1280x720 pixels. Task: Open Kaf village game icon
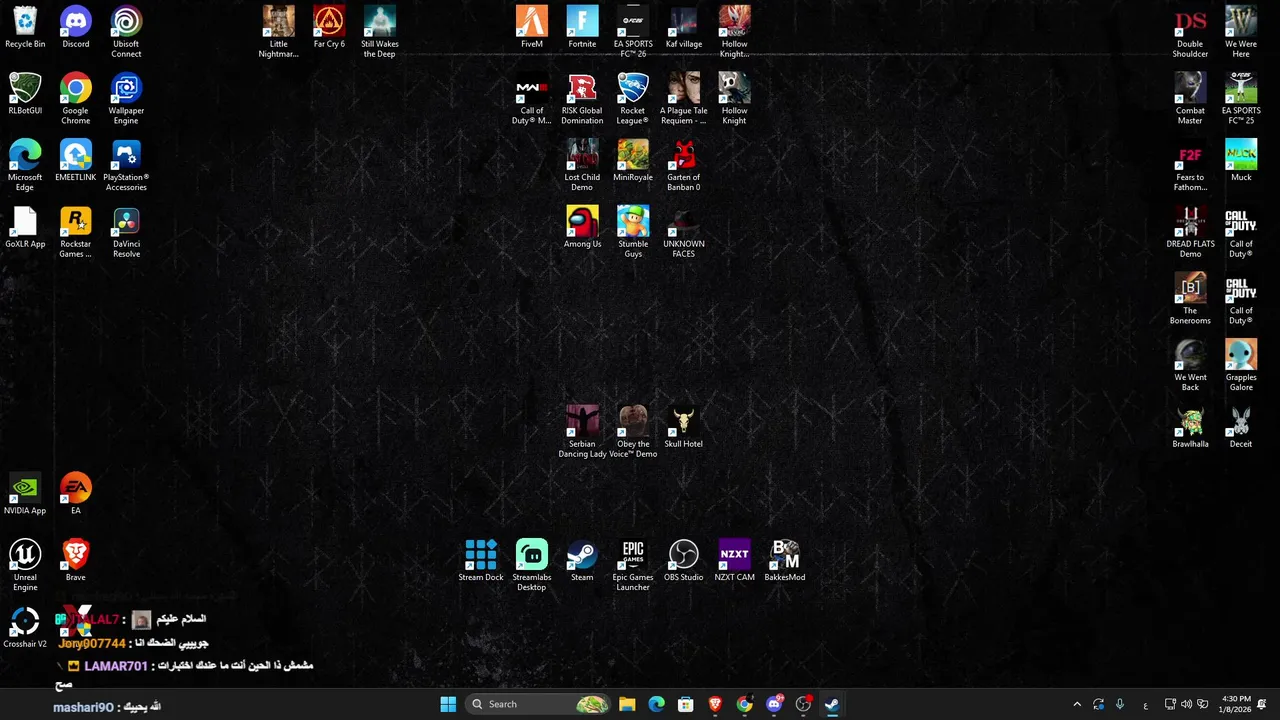684,27
